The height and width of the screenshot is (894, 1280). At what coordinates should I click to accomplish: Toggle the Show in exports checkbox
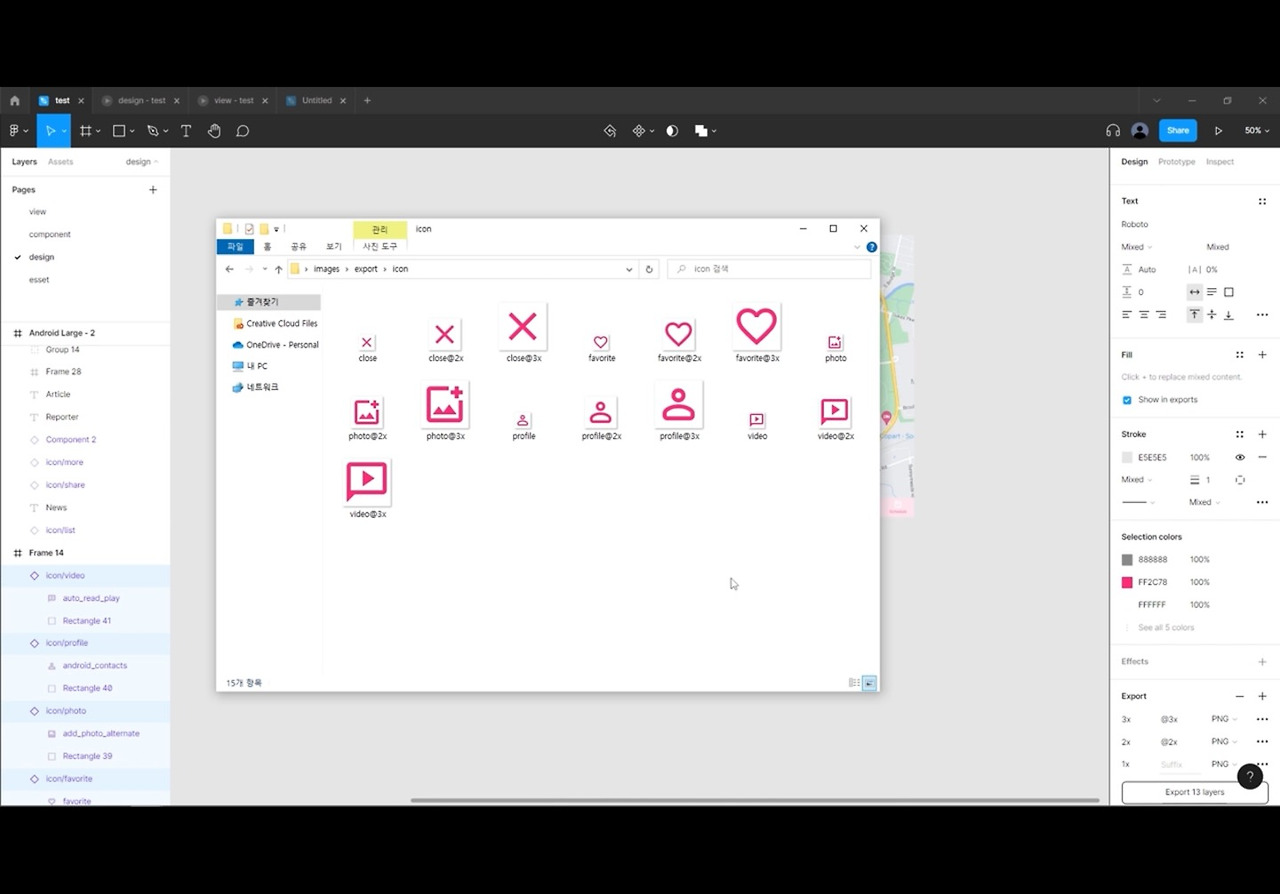tap(1127, 400)
